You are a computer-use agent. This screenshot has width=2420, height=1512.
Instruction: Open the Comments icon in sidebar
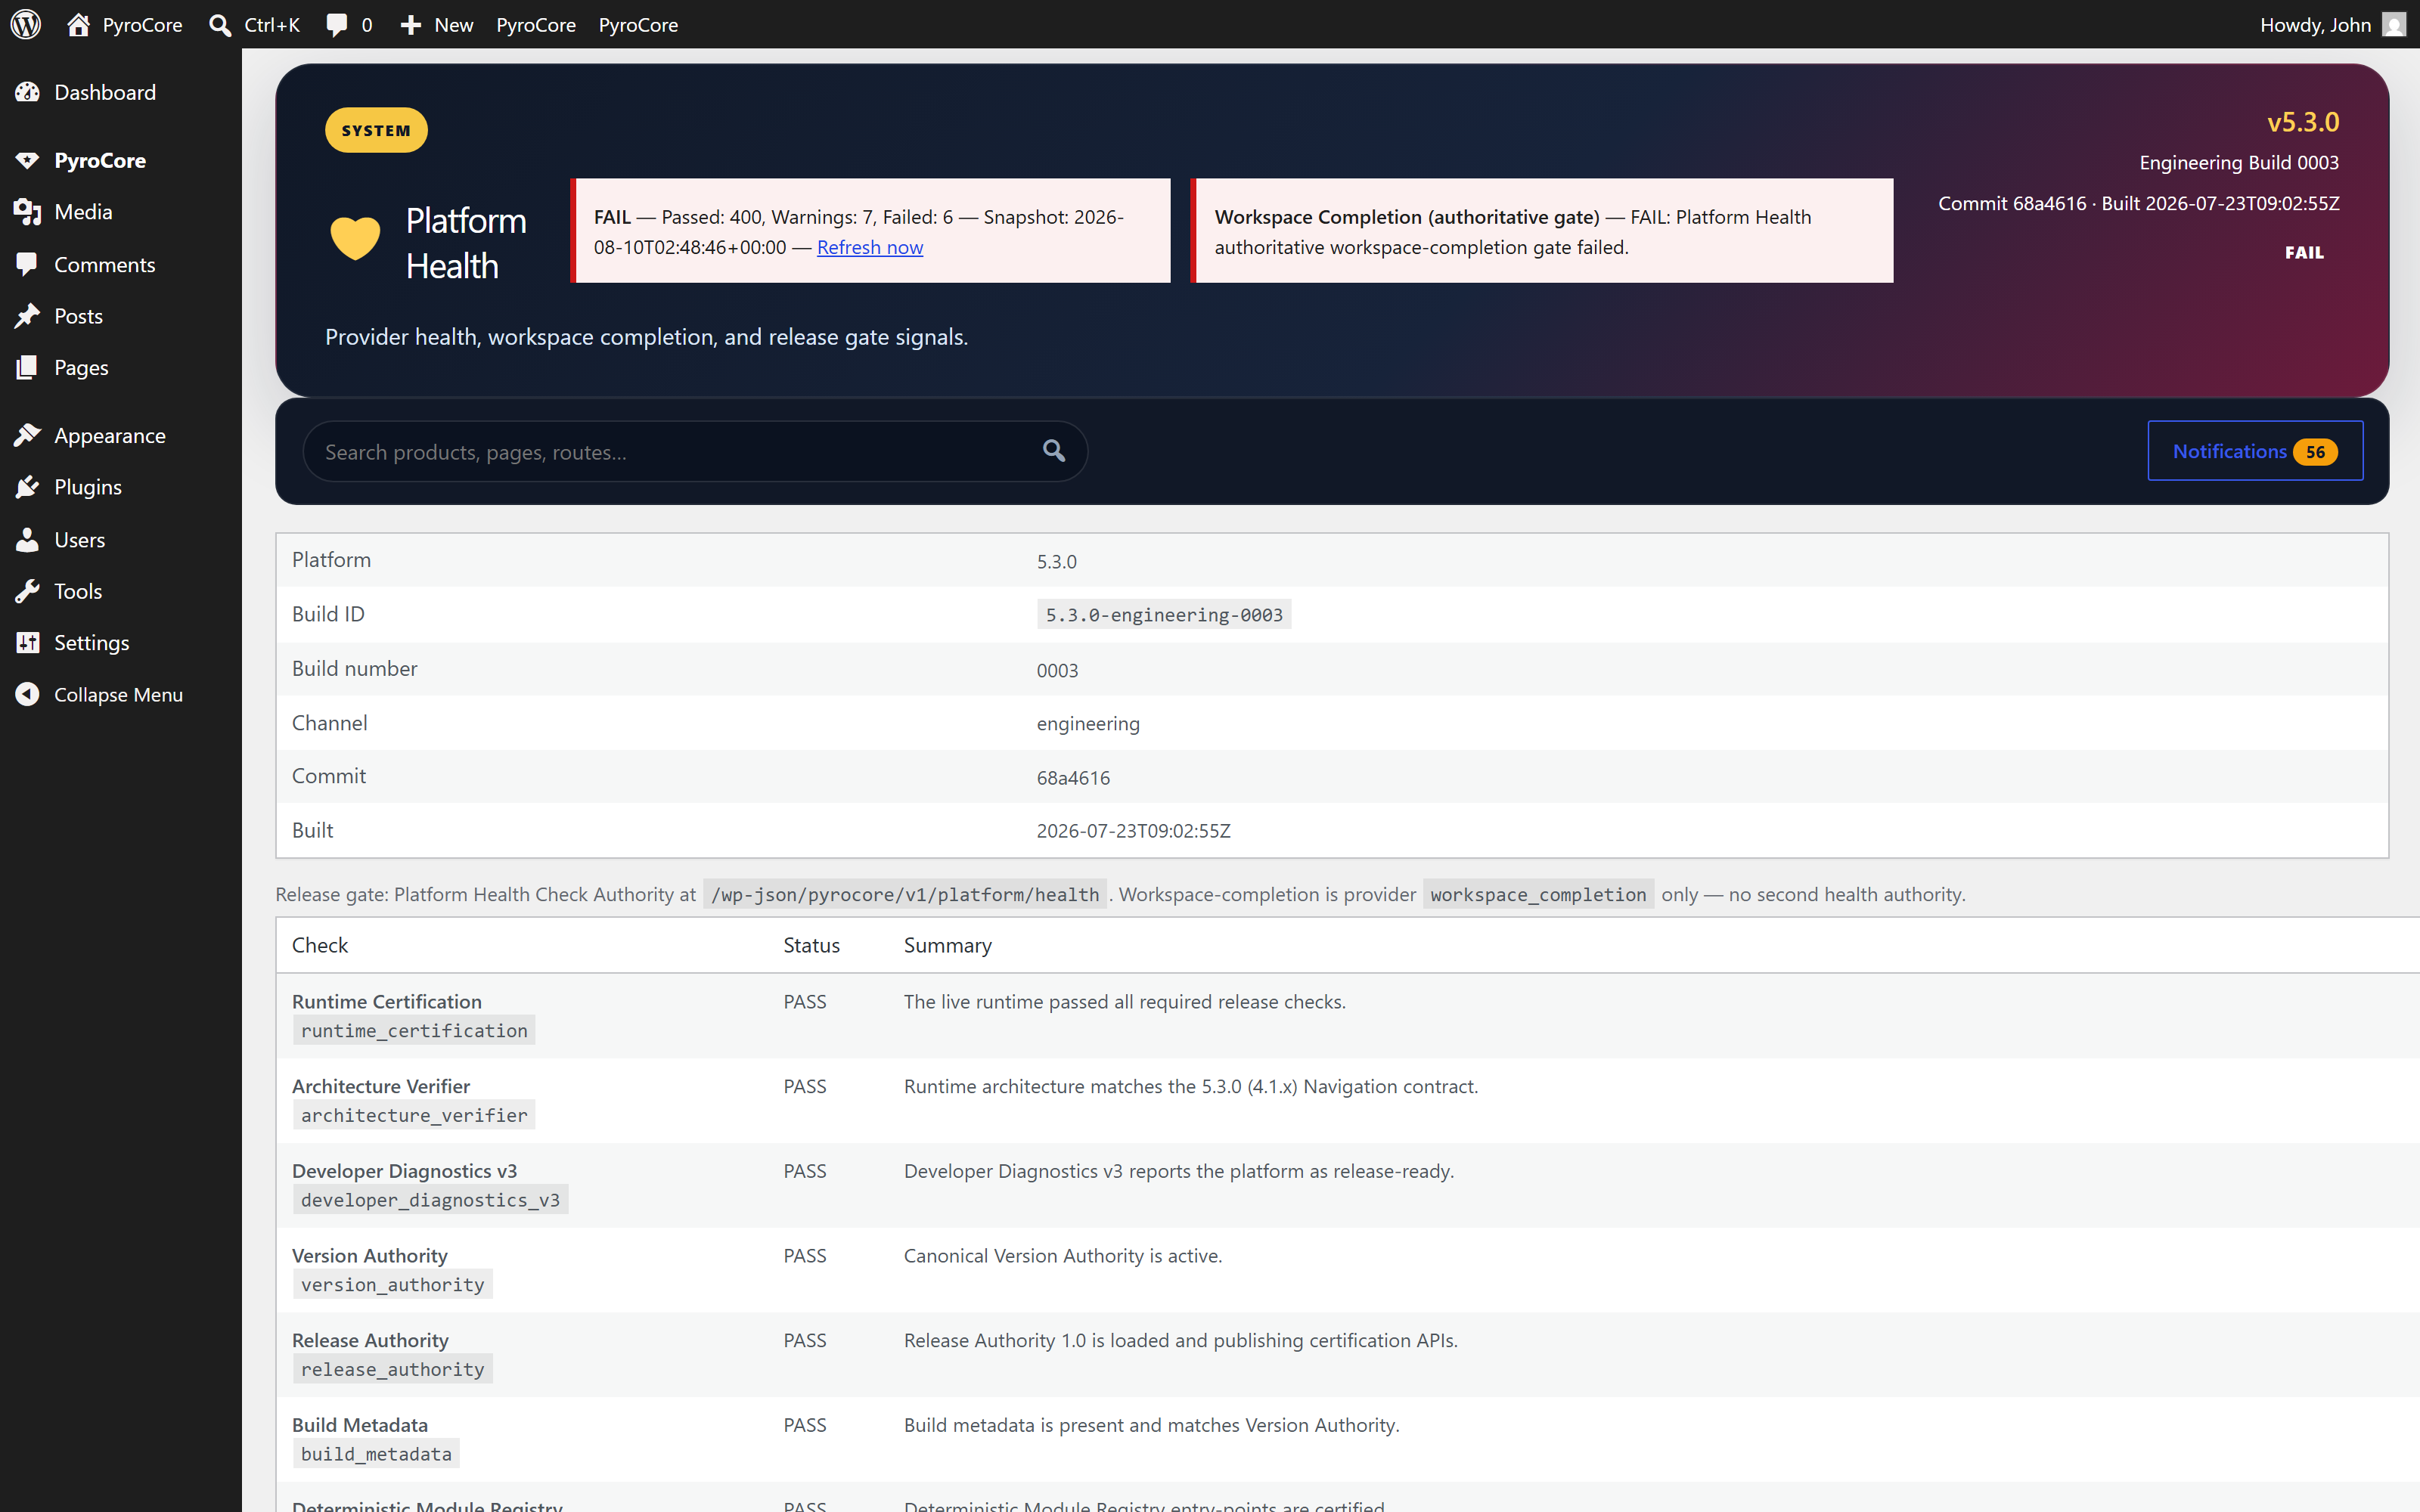click(27, 264)
